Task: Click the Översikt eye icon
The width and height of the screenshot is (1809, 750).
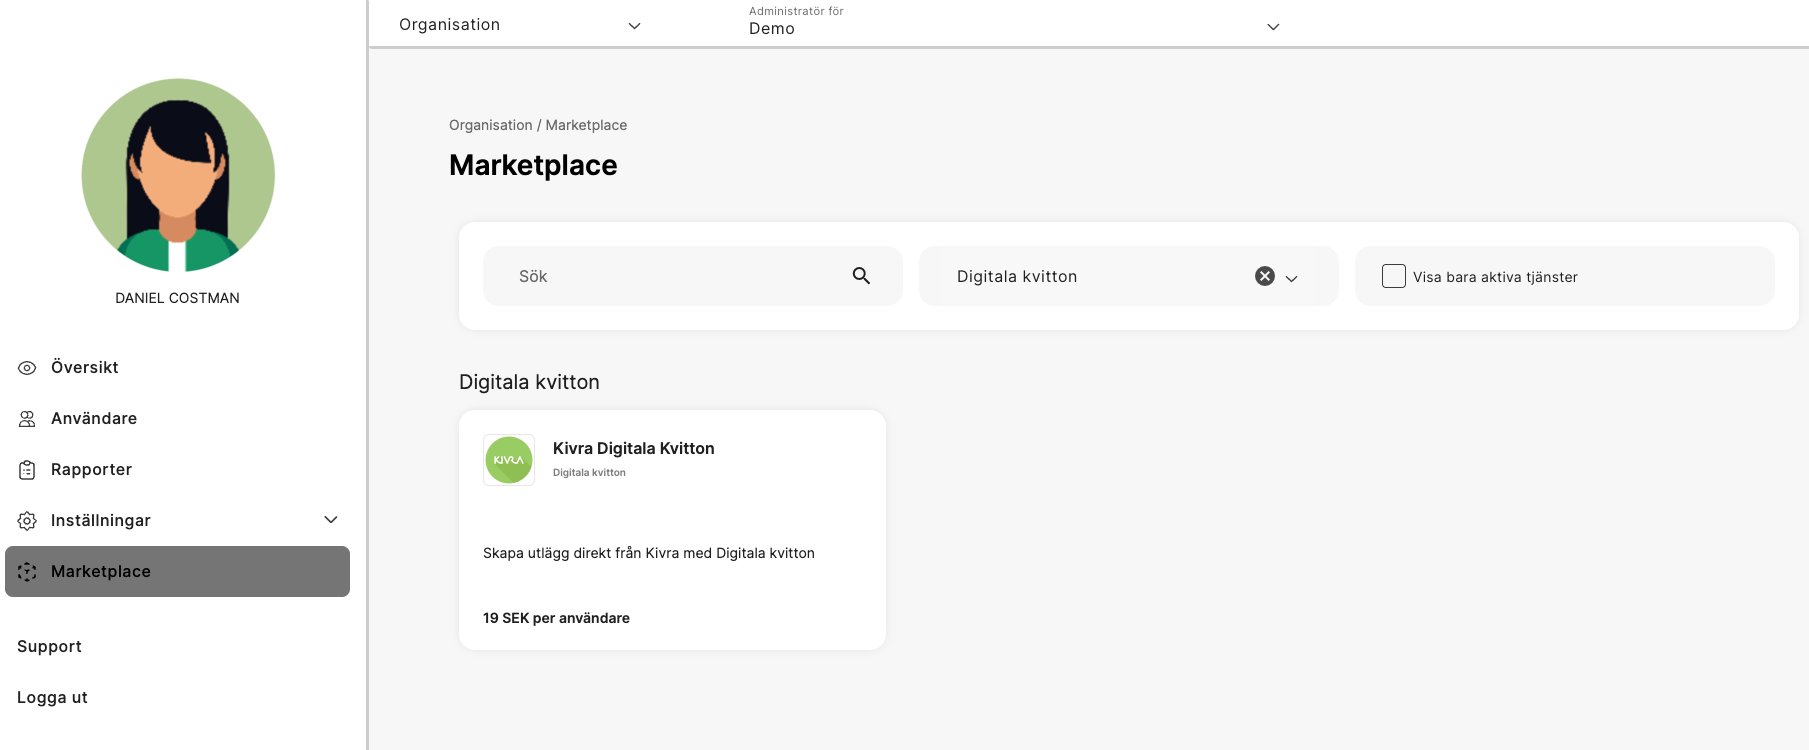Action: pos(27,368)
